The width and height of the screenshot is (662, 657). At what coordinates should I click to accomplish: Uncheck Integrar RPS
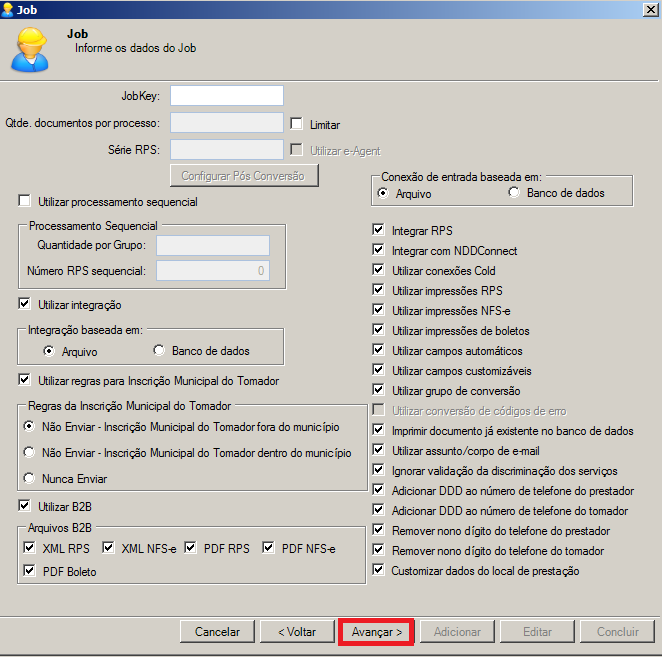[x=378, y=230]
